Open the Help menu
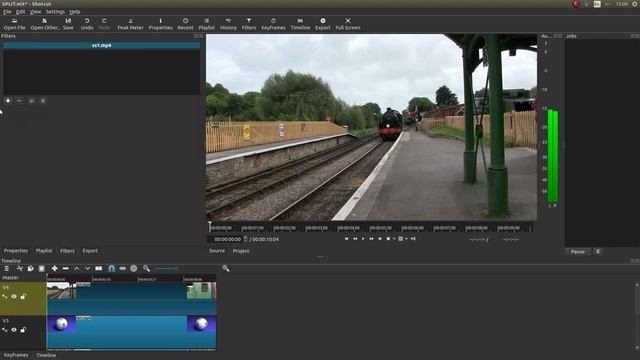Screen dimensions: 640x360 click(75, 12)
